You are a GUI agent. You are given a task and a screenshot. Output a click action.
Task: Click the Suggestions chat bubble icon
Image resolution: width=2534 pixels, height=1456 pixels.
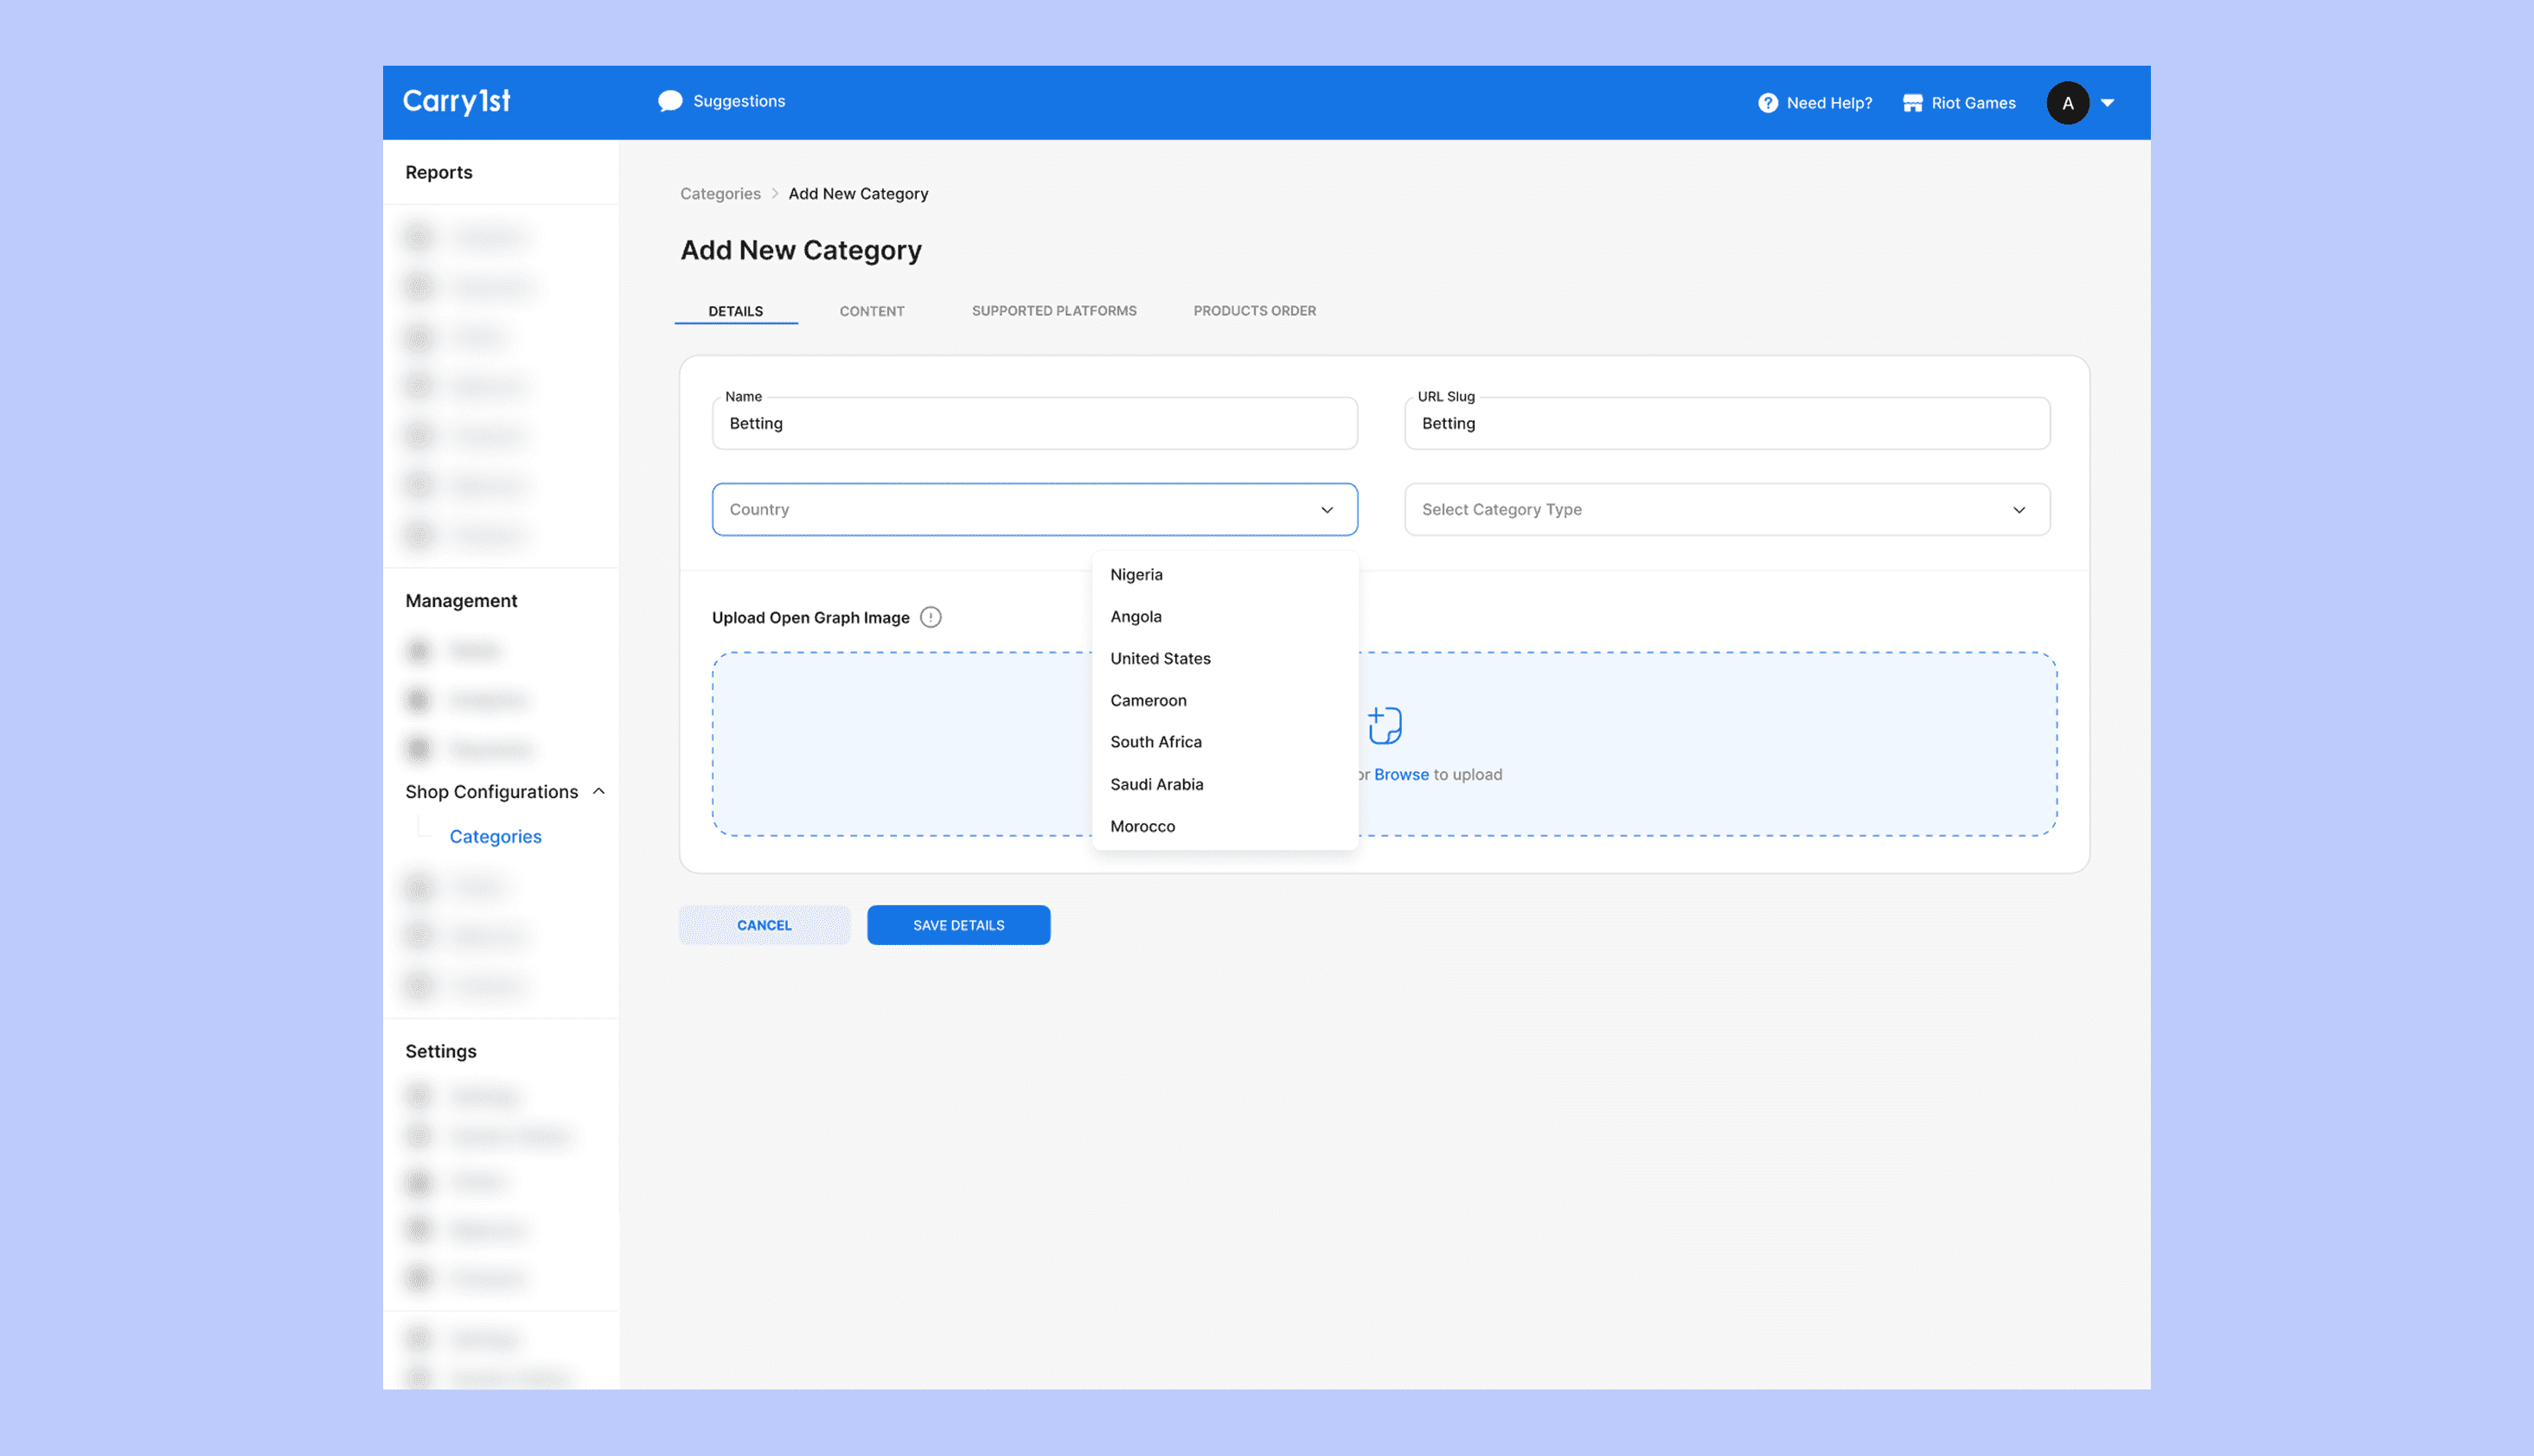pos(670,101)
